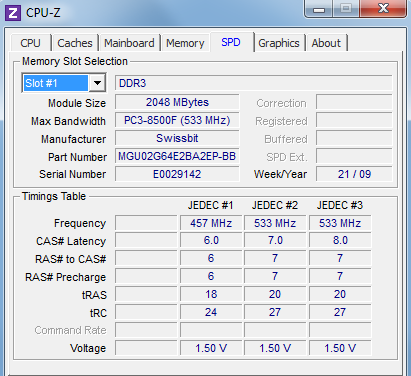Screen dimensions: 411x376
Task: Select the SPD tab
Action: click(x=231, y=42)
